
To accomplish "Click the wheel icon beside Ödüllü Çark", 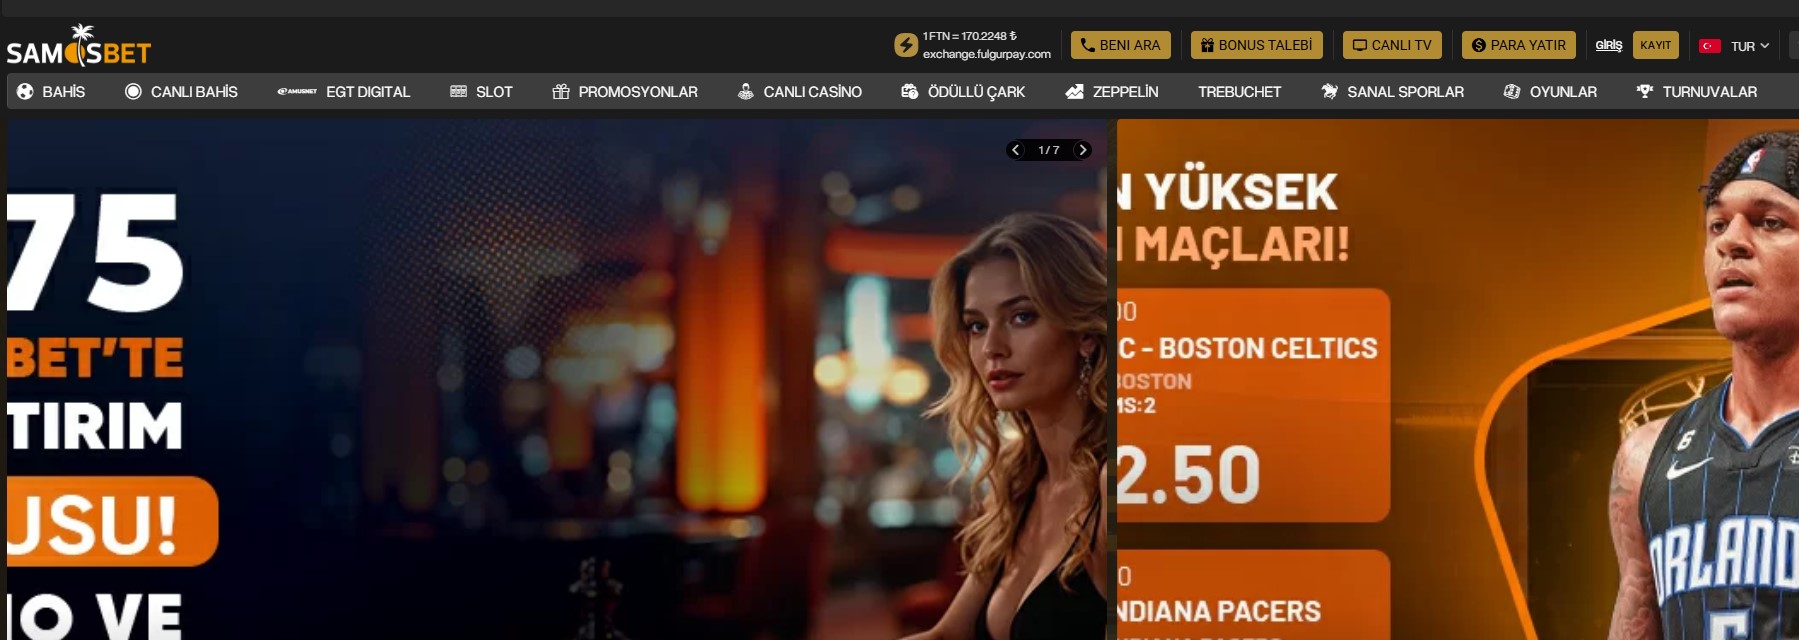I will click(x=910, y=91).
